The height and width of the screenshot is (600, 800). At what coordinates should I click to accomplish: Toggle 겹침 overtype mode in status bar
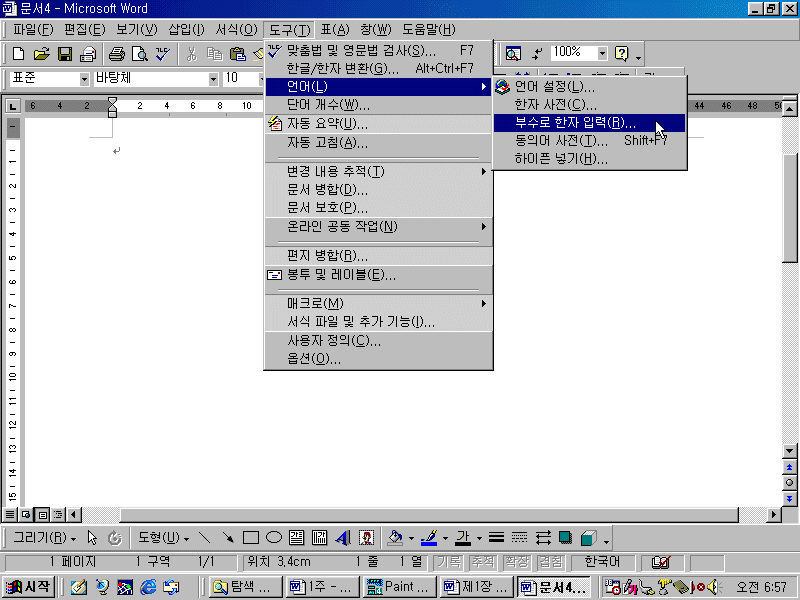(551, 562)
